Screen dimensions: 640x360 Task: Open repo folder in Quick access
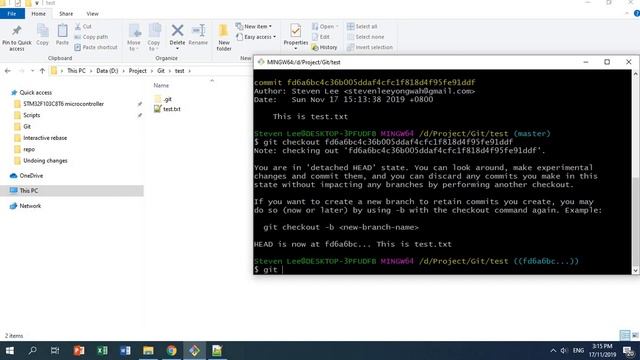29,150
